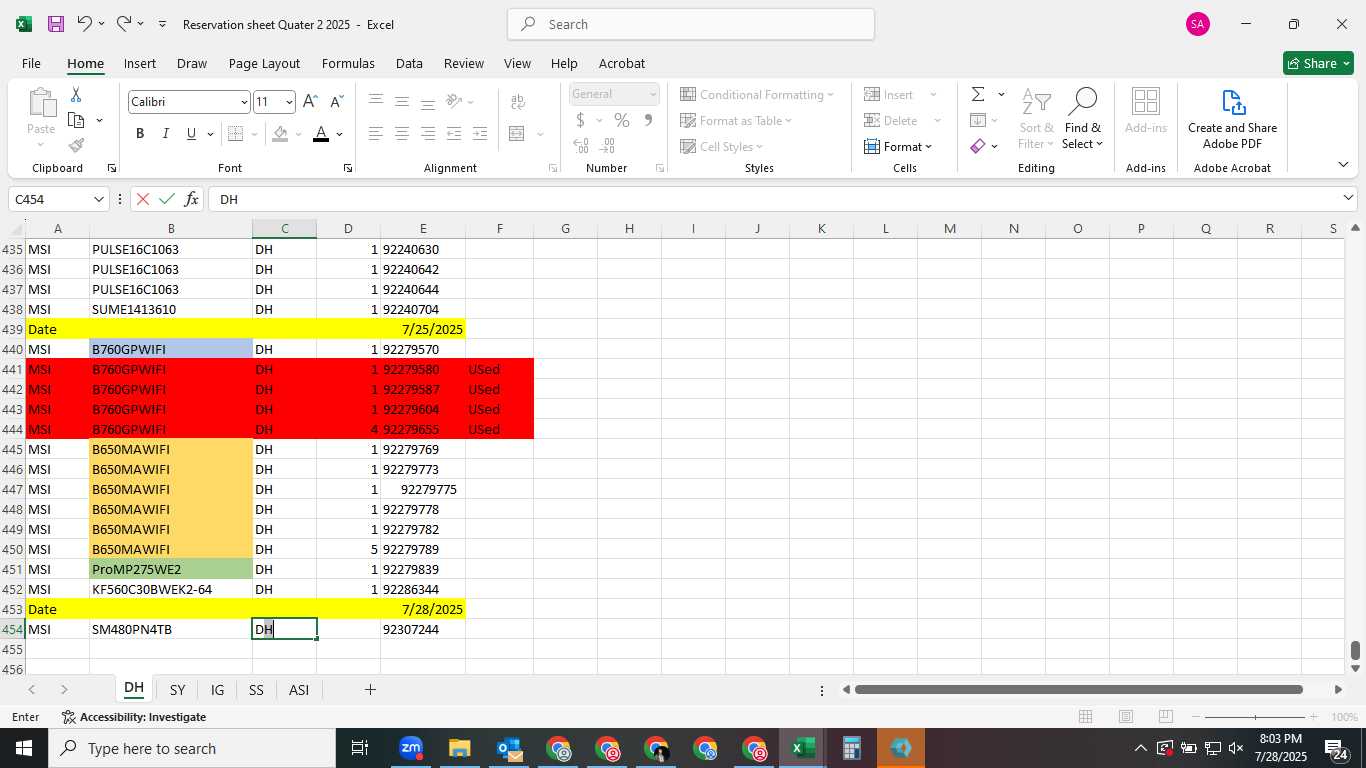Click Increase Font Size icon
Image resolution: width=1366 pixels, height=768 pixels.
tap(310, 102)
